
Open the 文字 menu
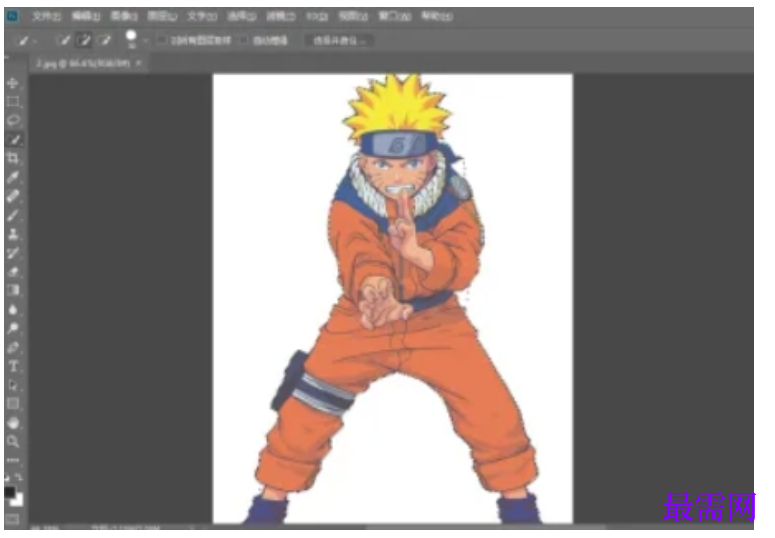tap(202, 16)
